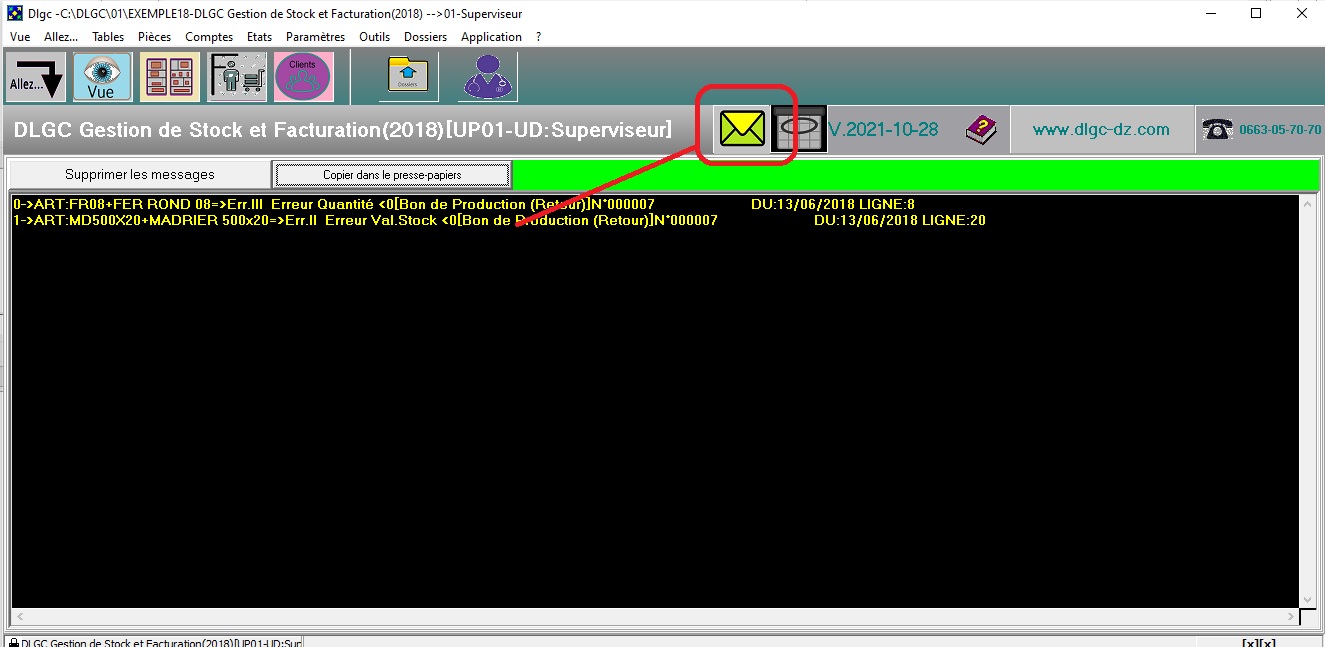
Task: Minimize the Dlgc window
Action: 1210,14
